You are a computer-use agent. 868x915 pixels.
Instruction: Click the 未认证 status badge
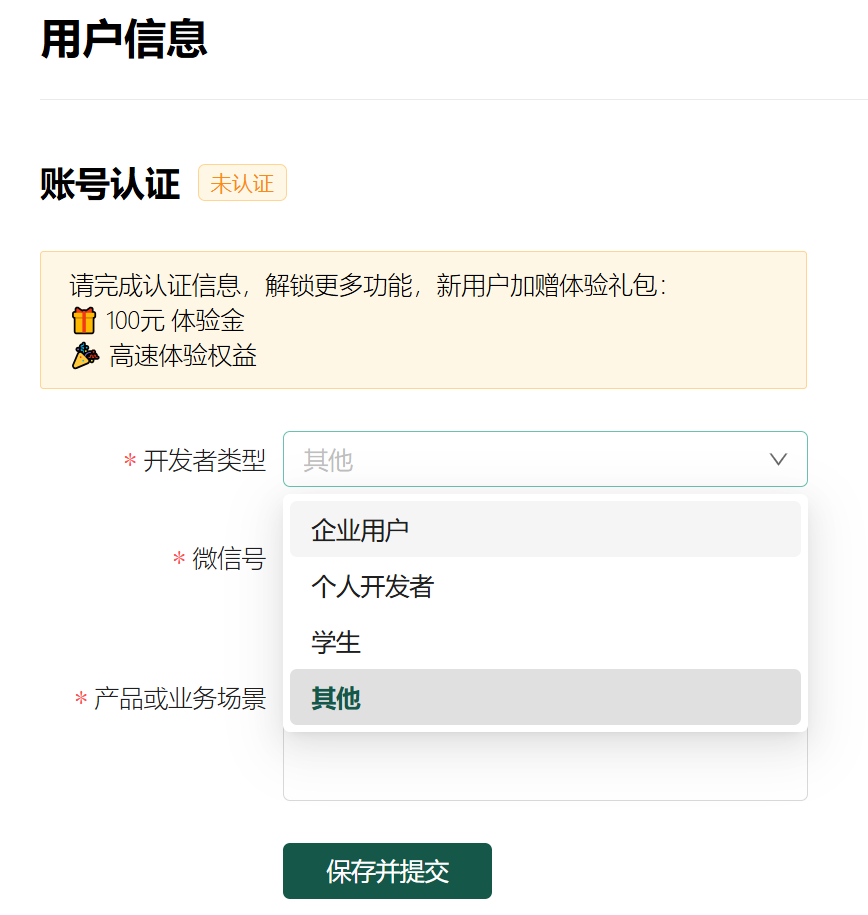(242, 183)
